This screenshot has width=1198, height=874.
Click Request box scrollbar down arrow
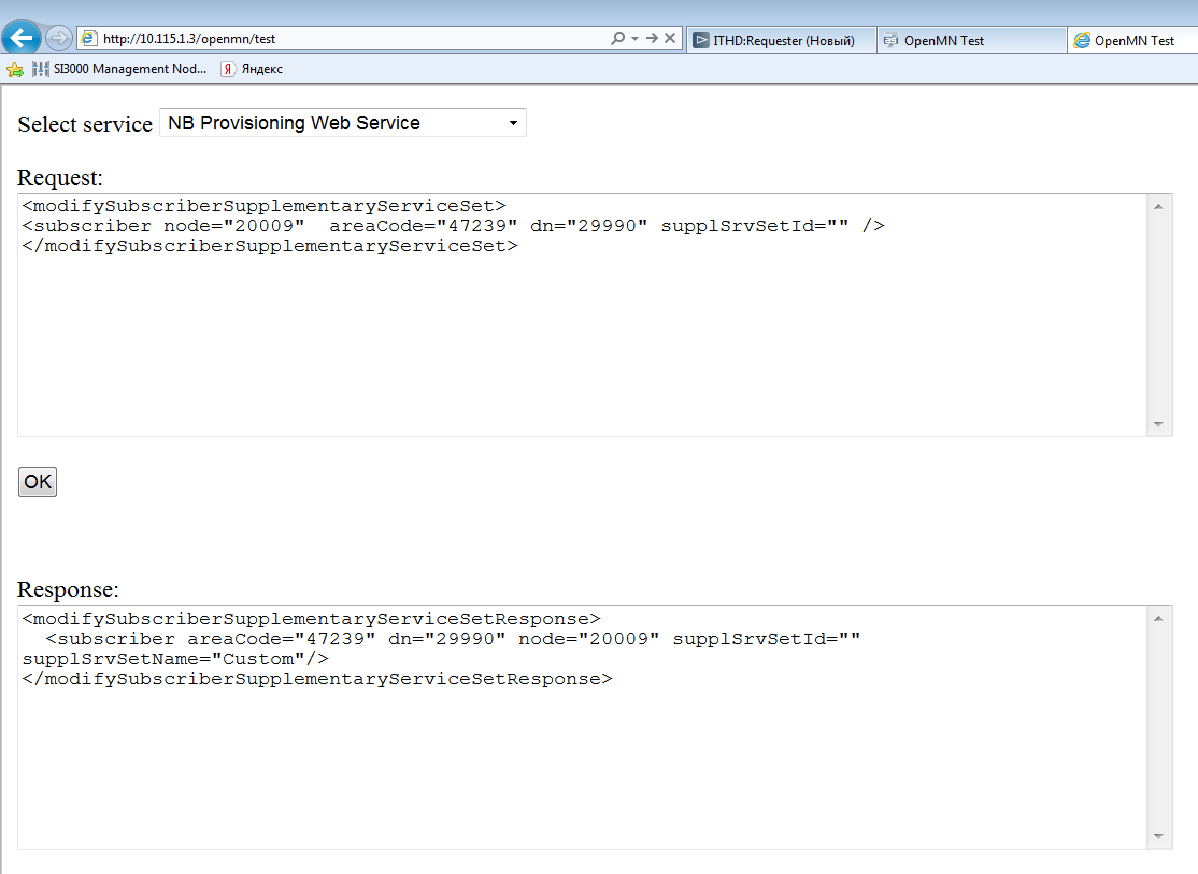pyautogui.click(x=1158, y=424)
